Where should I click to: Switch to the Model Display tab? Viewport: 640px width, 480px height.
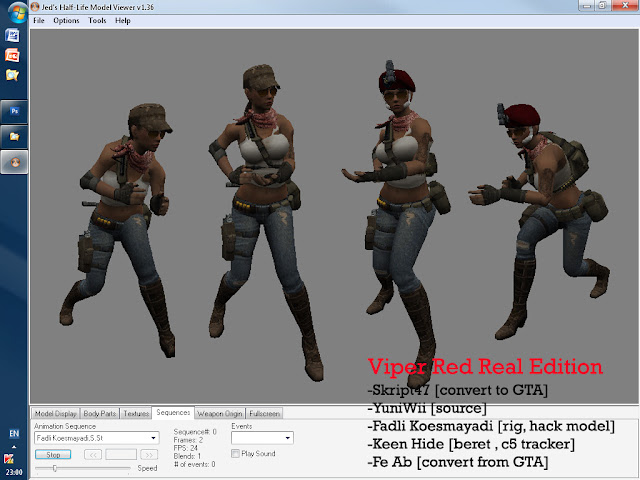point(56,413)
